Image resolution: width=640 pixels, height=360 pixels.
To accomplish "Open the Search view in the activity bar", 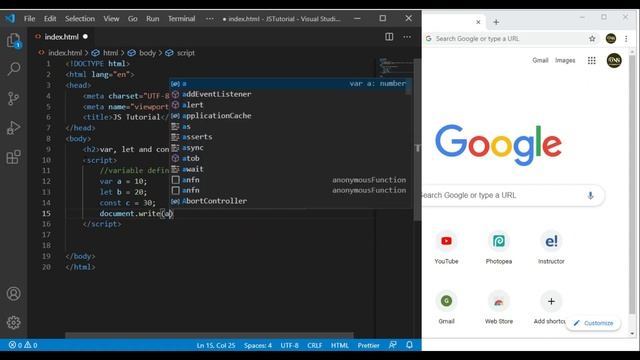I will pos(13,69).
